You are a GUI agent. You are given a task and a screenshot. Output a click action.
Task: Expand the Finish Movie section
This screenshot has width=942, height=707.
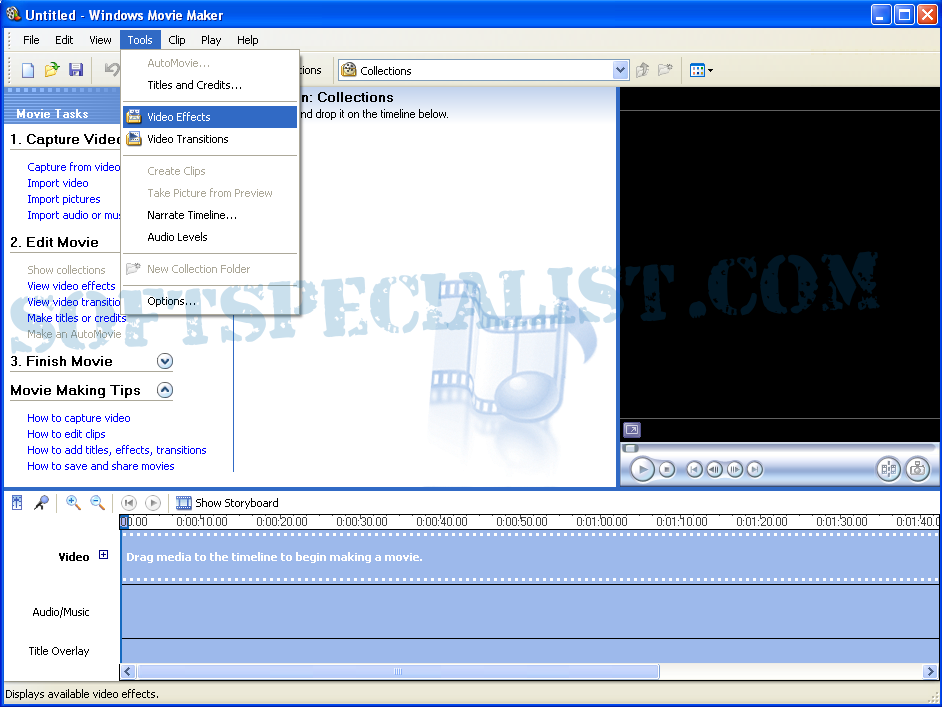tap(165, 361)
